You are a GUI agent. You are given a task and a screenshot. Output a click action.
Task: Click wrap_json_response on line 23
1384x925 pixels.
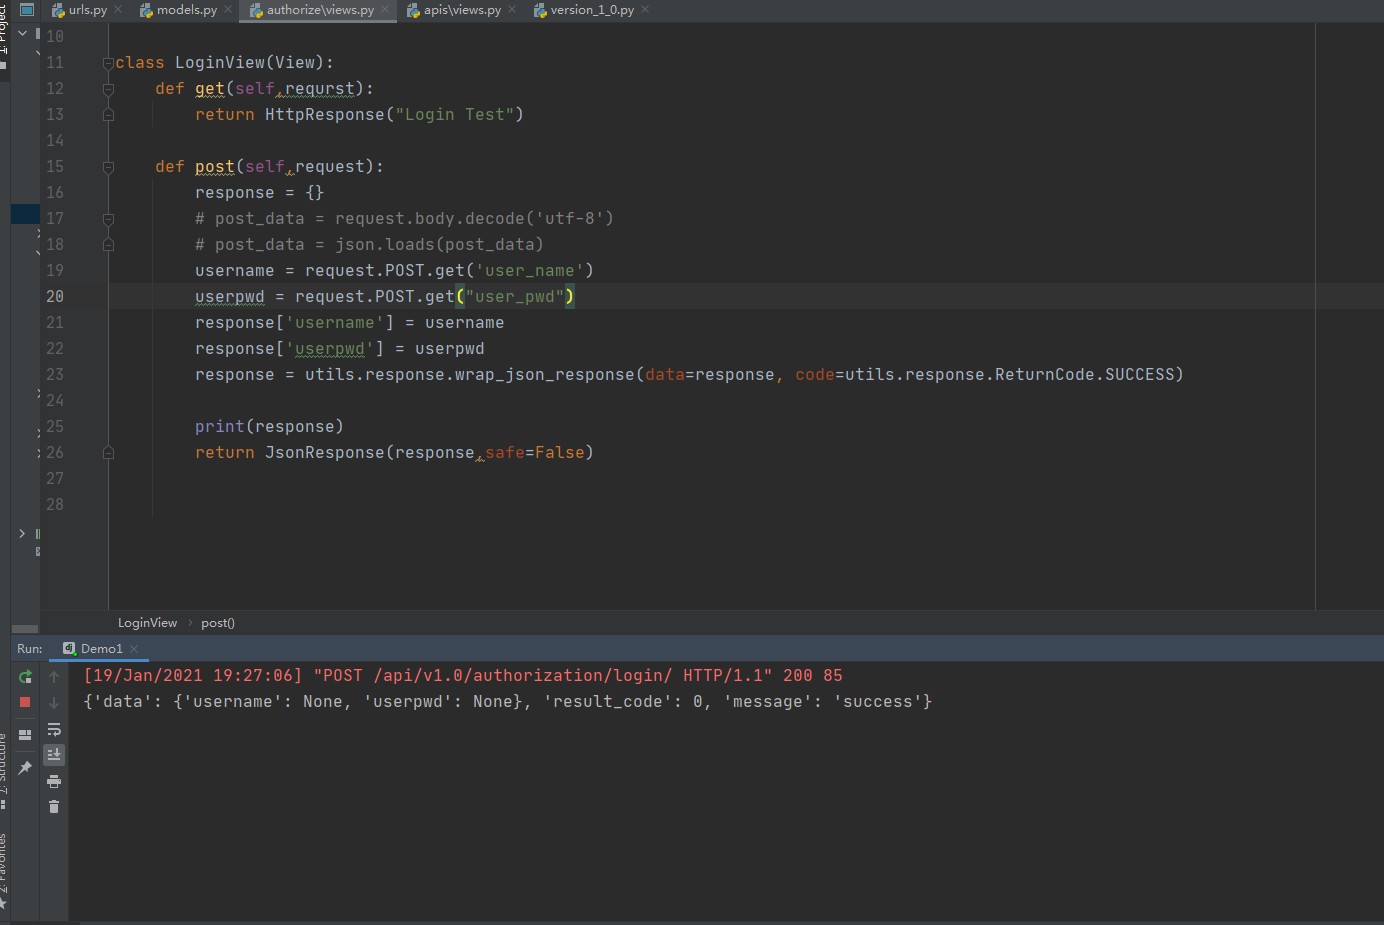point(545,375)
